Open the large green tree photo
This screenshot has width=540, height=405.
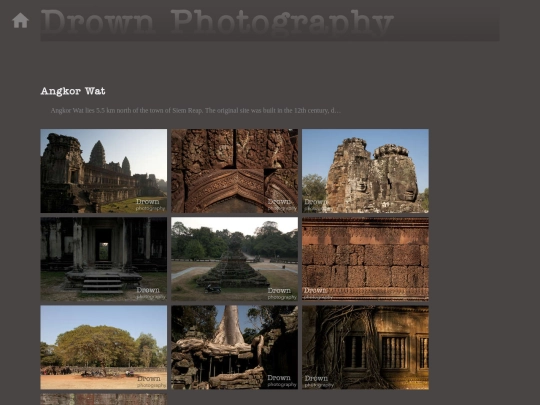coord(104,347)
